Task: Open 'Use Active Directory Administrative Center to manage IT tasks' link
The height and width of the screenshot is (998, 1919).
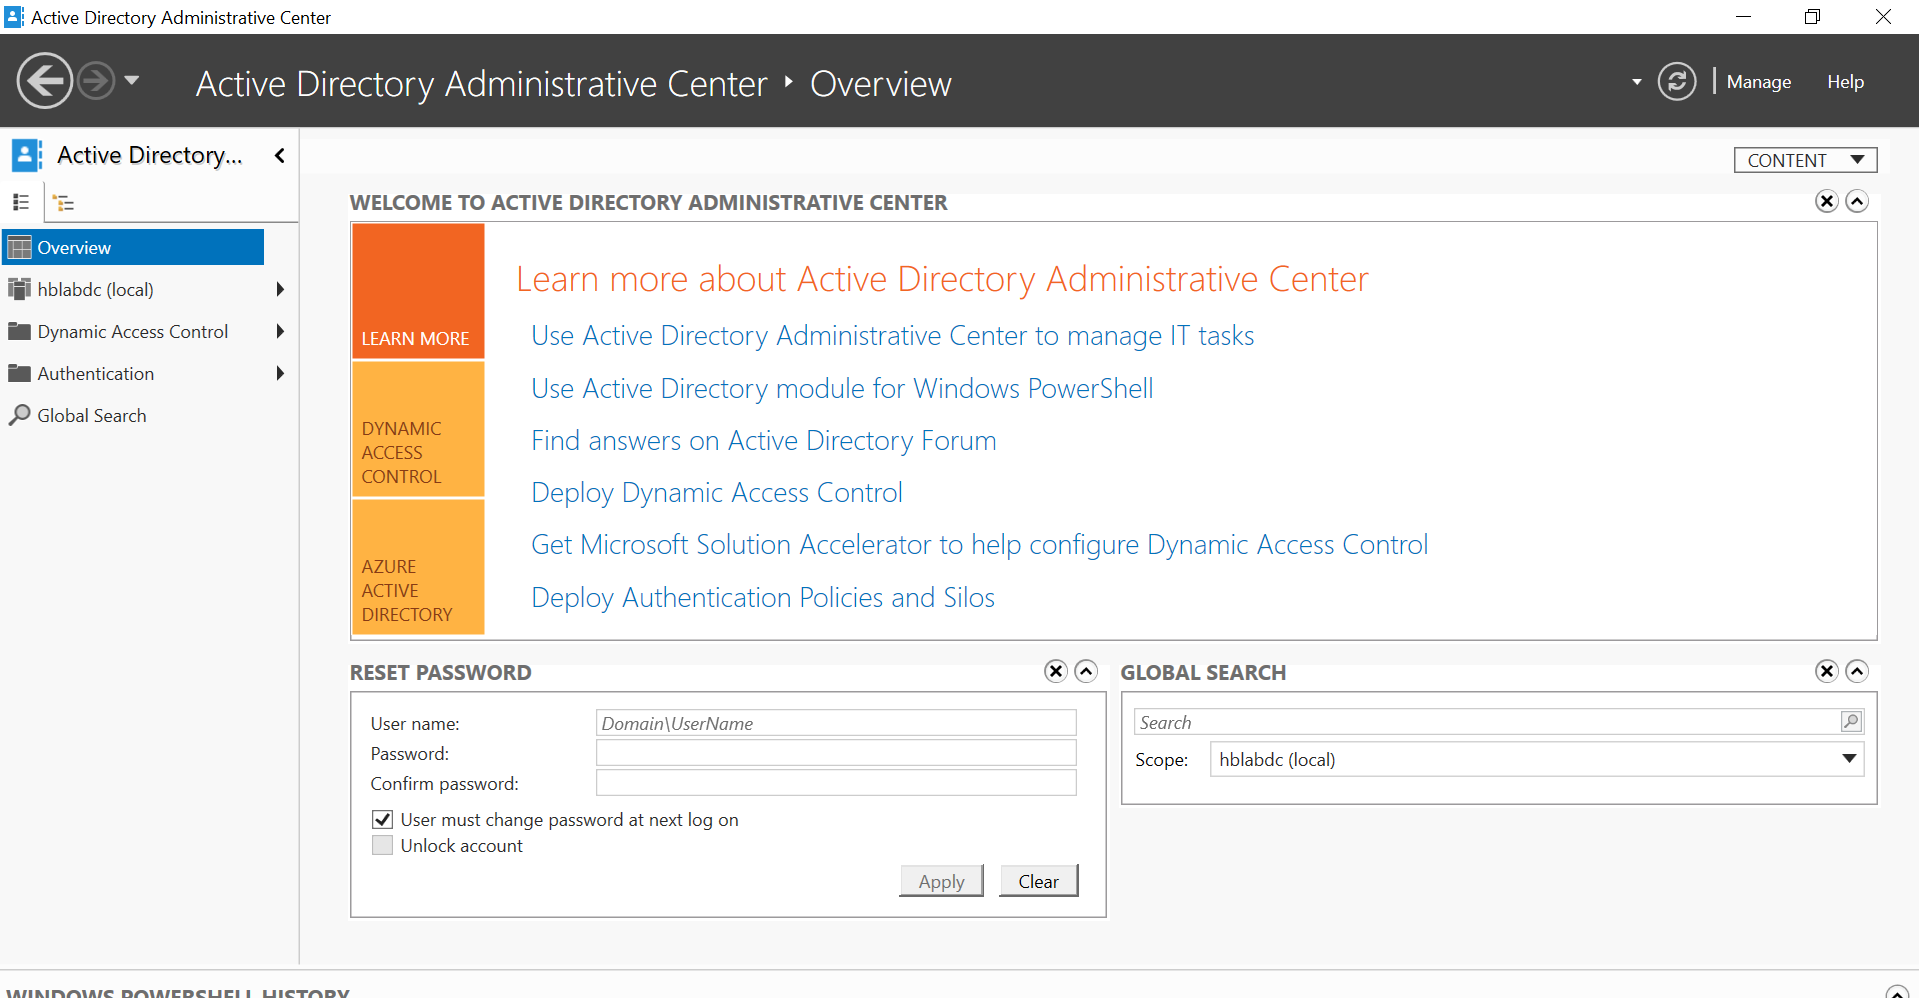Action: (x=892, y=336)
